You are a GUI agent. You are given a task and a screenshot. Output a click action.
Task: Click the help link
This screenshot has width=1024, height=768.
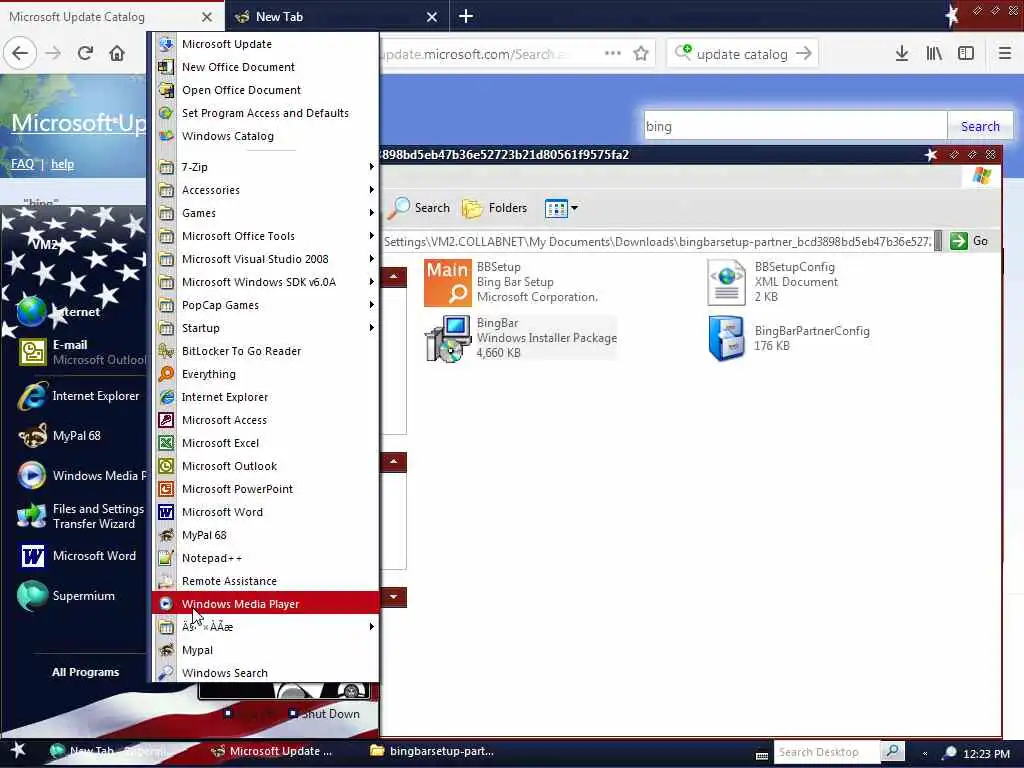tap(62, 164)
